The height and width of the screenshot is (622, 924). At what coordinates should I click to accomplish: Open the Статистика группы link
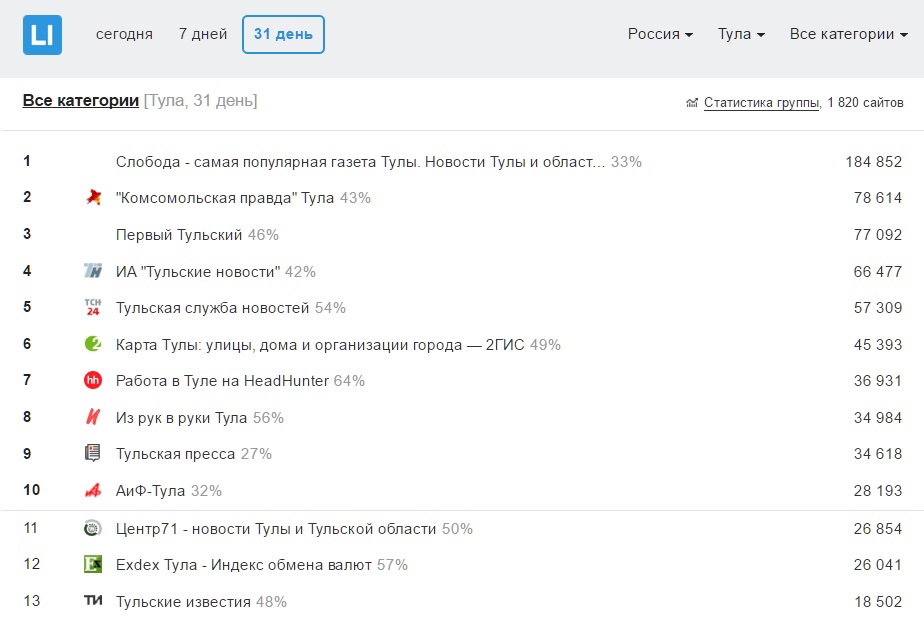(x=761, y=102)
